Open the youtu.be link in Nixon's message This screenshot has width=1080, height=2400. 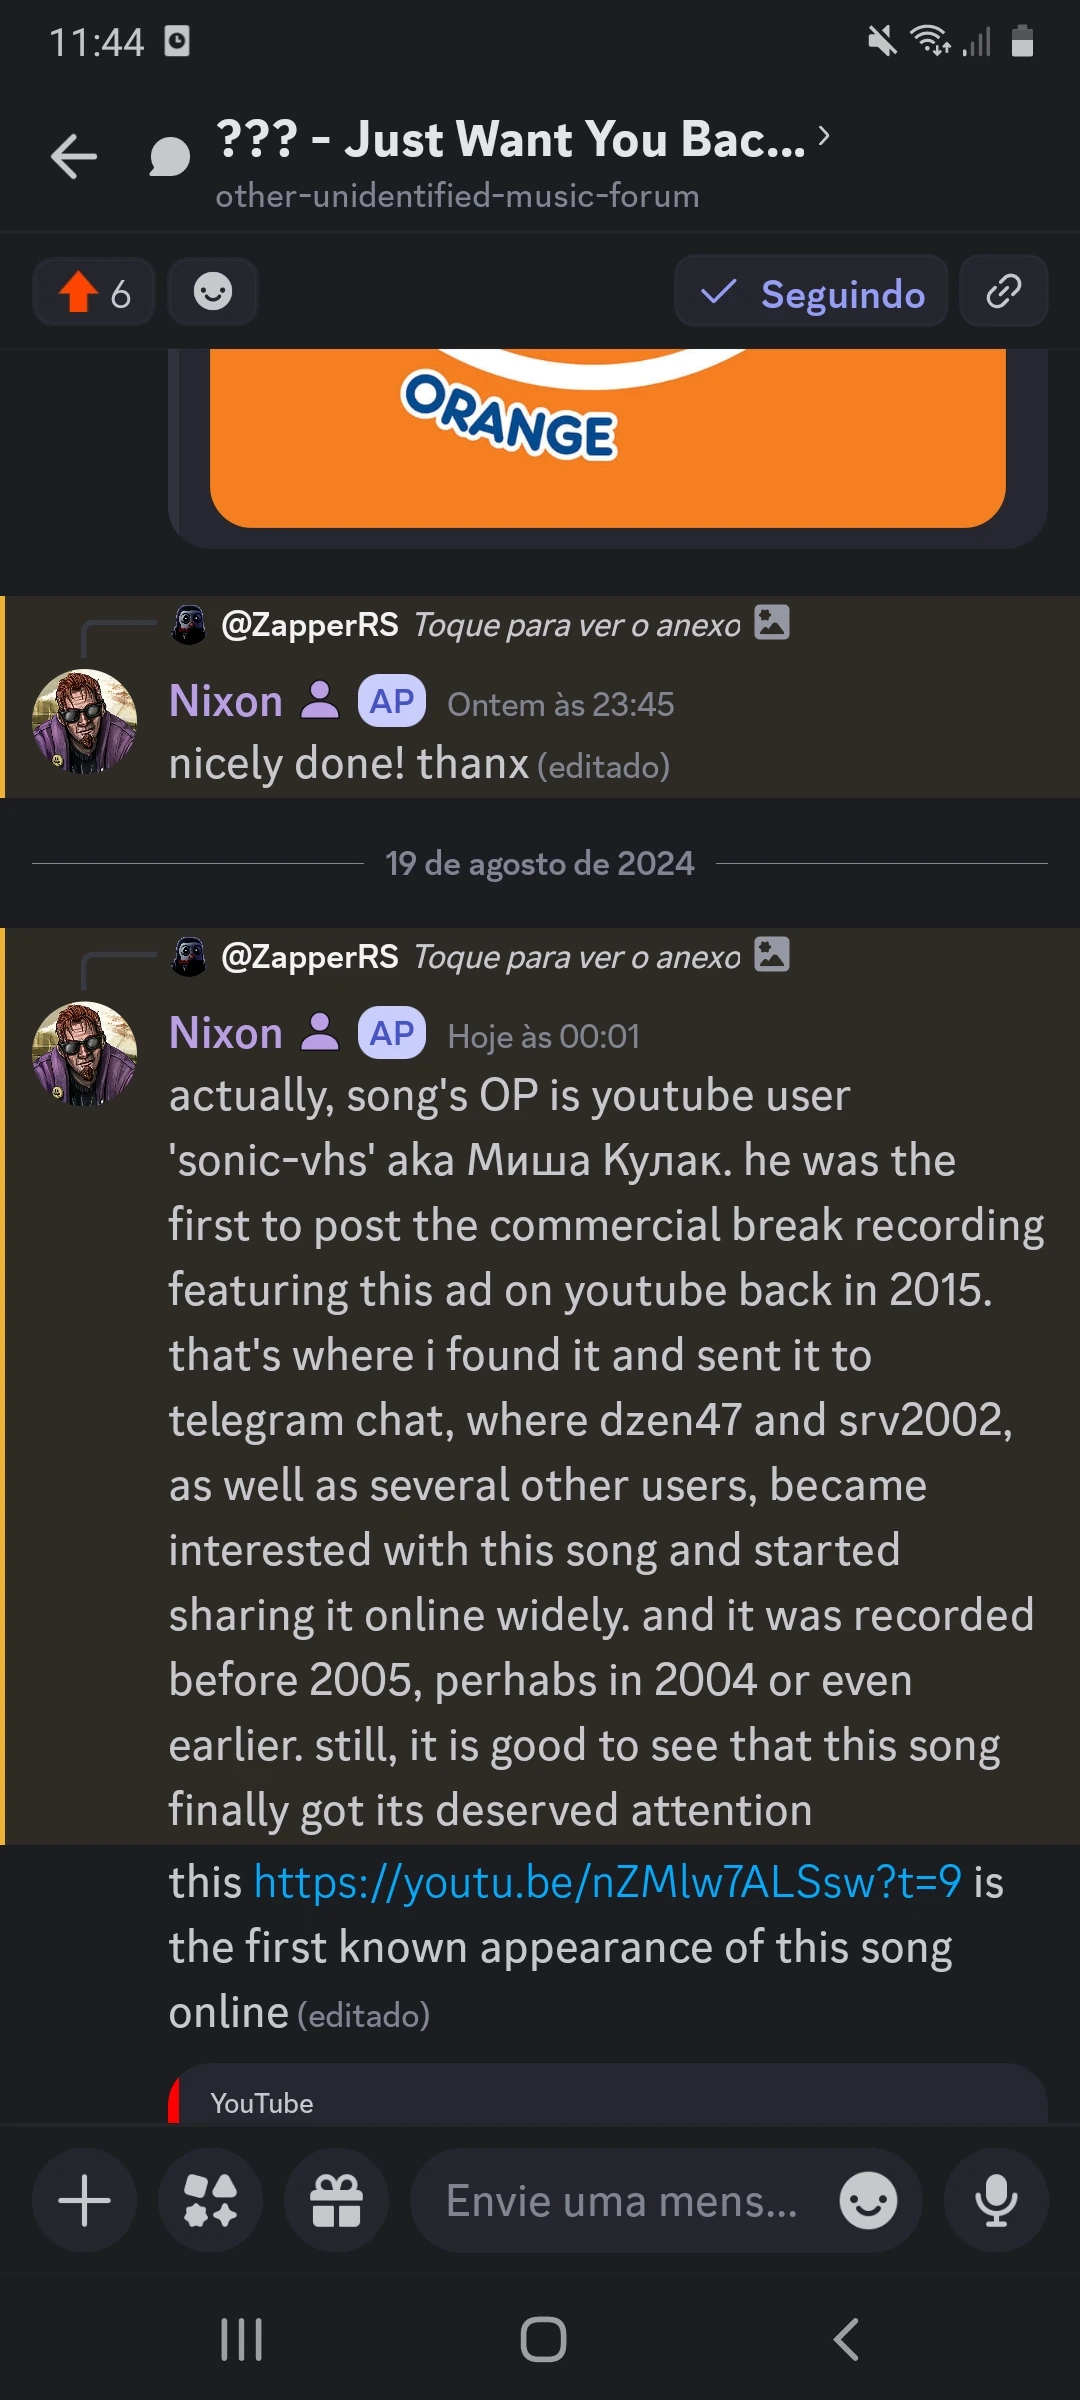click(x=605, y=1880)
